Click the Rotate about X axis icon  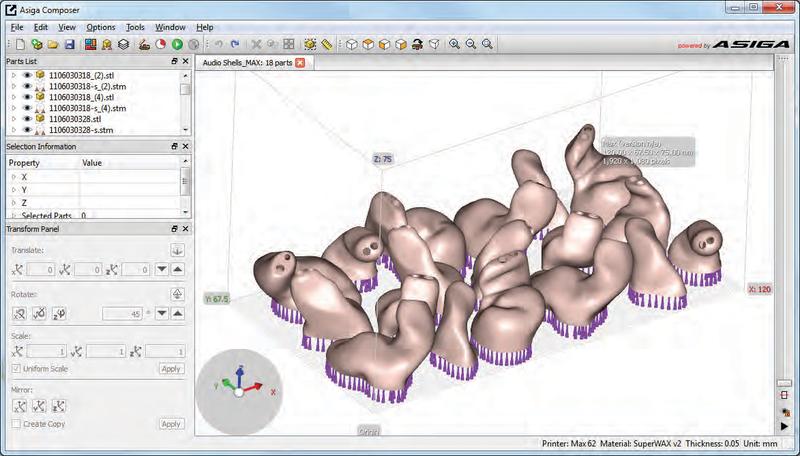point(18,314)
